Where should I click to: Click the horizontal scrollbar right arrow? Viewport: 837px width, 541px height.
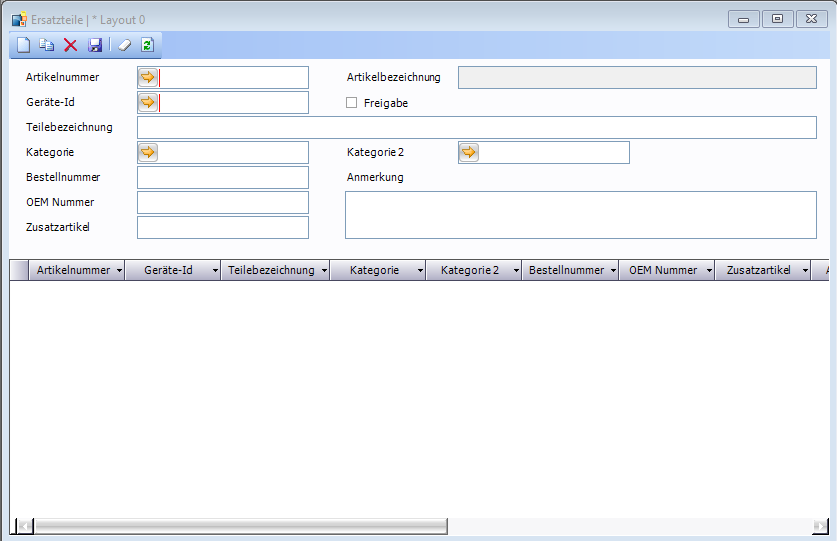click(x=820, y=526)
